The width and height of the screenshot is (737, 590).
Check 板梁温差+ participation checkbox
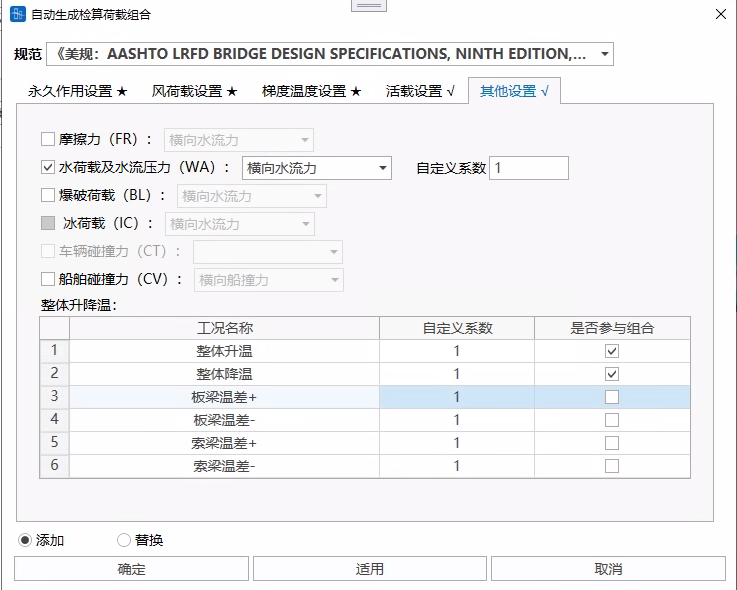point(612,397)
